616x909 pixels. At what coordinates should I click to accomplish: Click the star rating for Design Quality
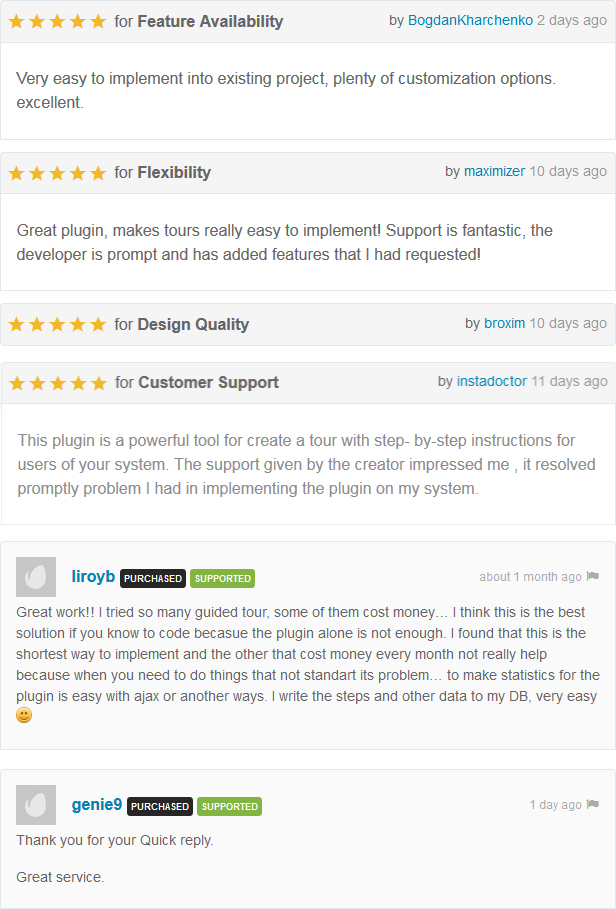[x=57, y=324]
